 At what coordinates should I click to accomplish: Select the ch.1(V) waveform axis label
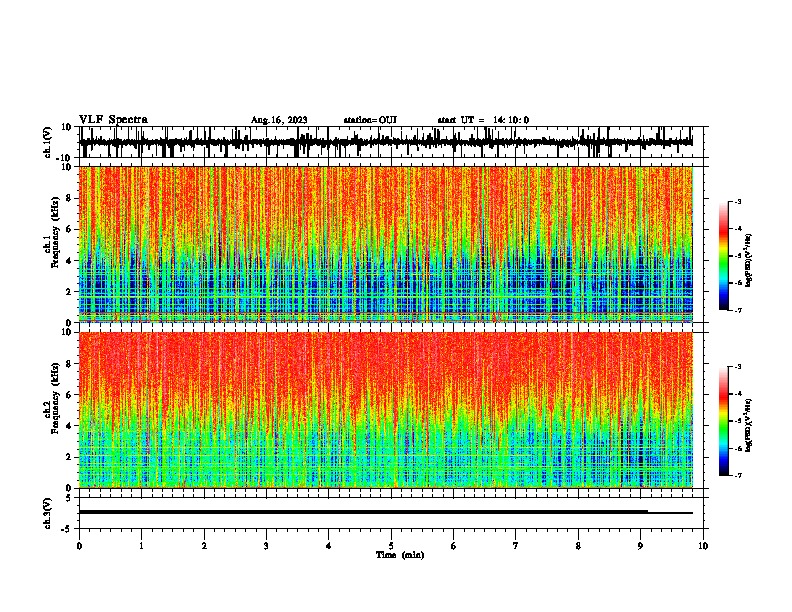[x=48, y=142]
